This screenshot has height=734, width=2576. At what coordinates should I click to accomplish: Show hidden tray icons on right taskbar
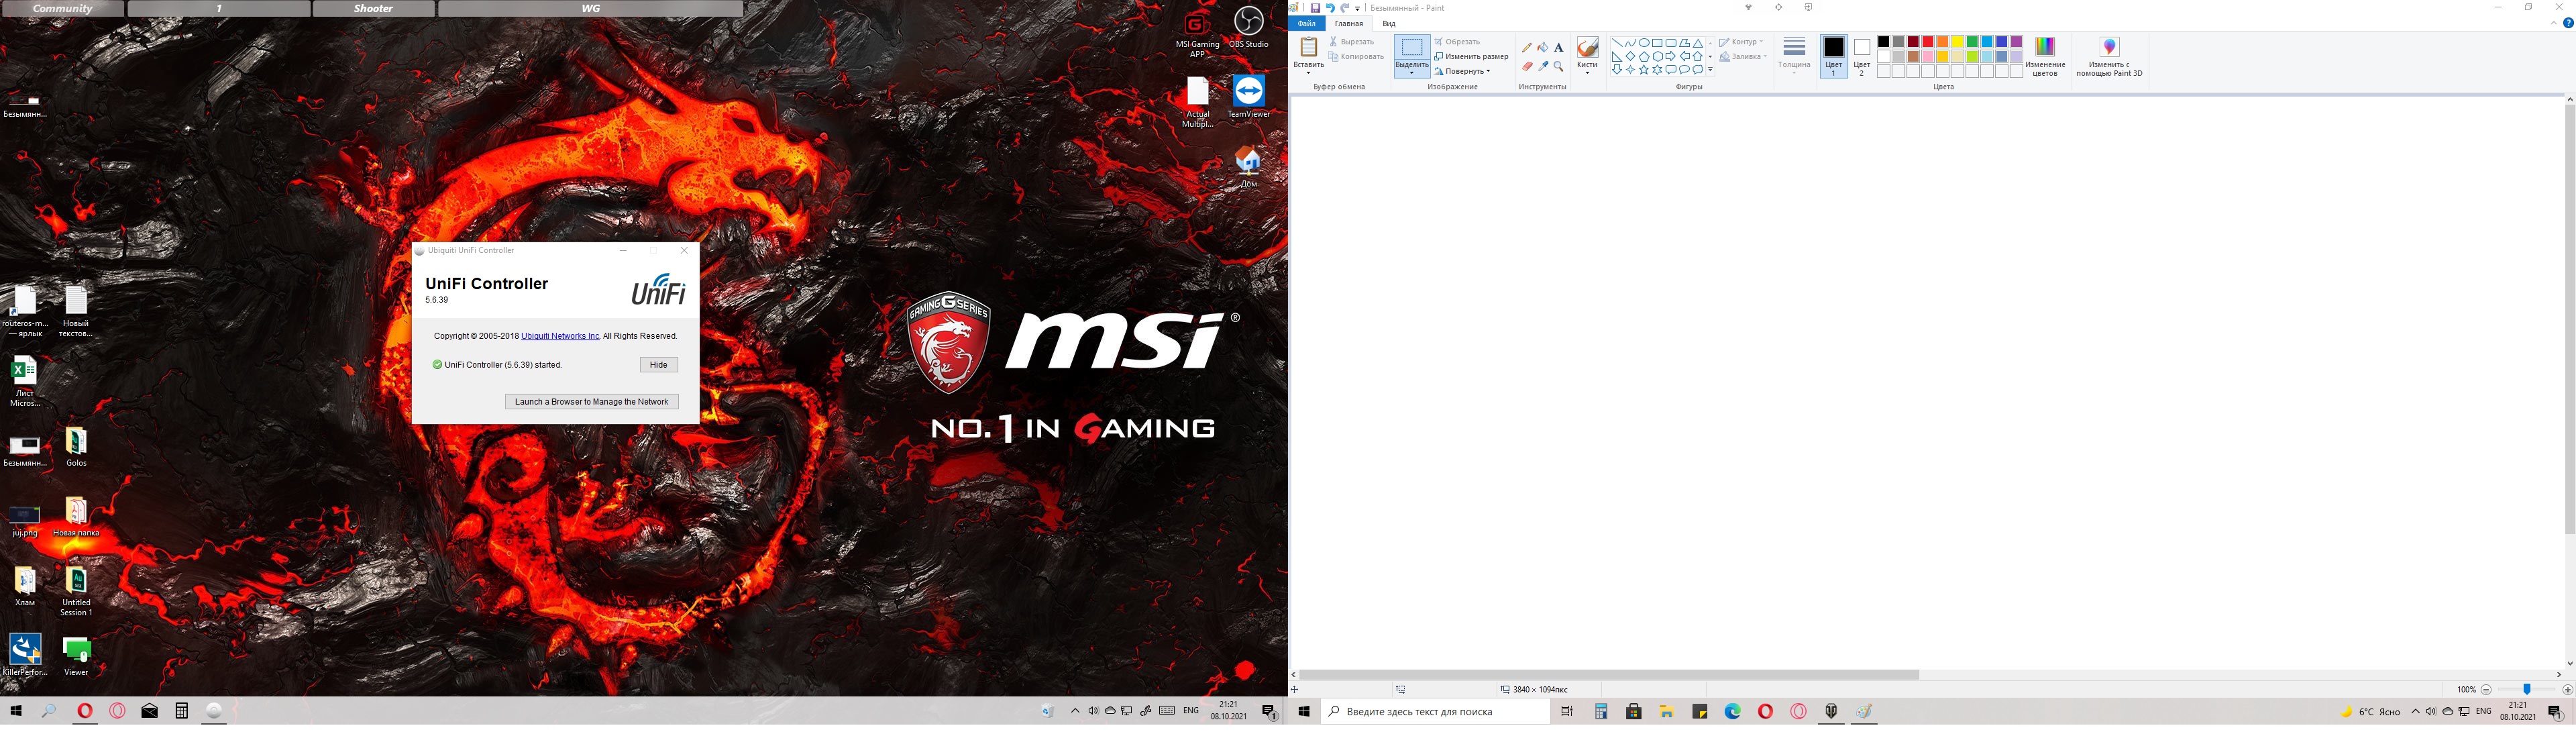2415,712
